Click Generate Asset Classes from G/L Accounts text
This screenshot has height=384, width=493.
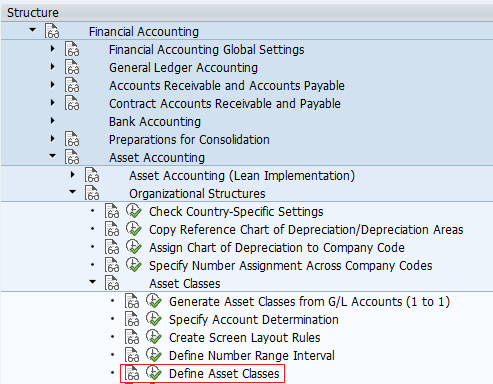point(309,302)
